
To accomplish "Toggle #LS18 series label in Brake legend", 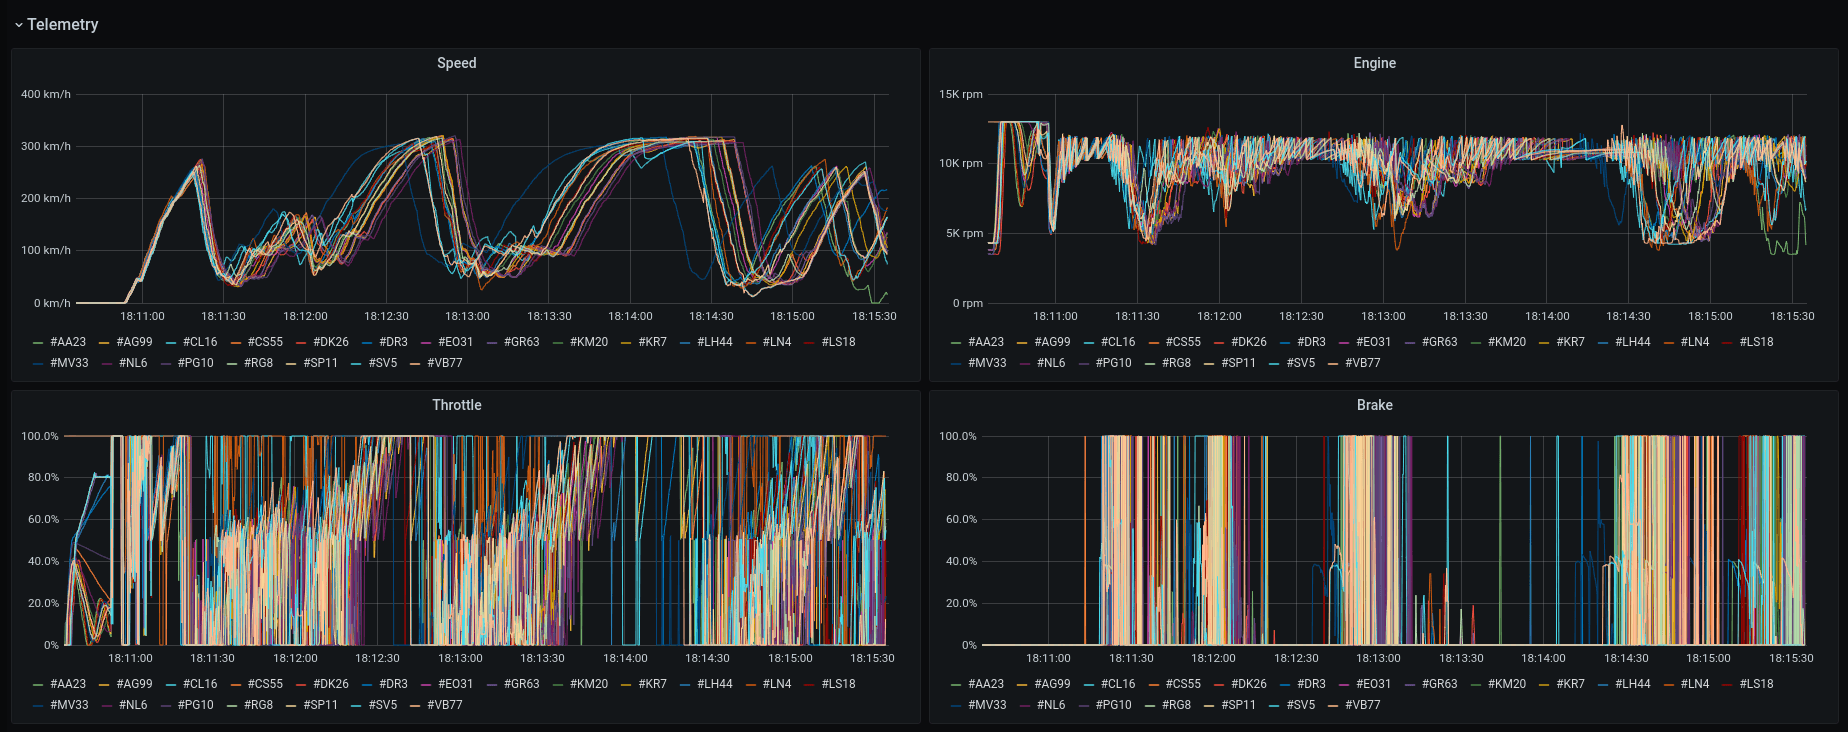I will point(1756,684).
